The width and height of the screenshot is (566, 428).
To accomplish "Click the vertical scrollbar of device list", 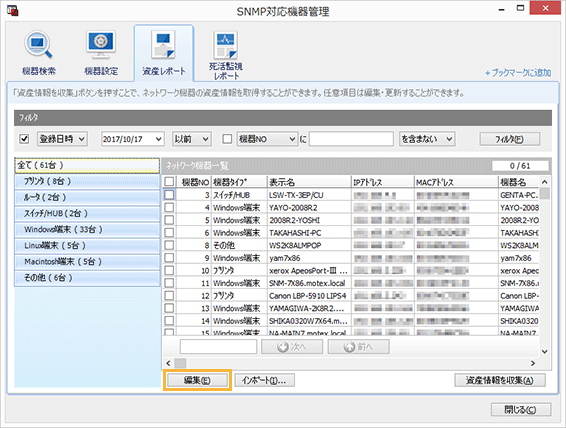I will pyautogui.click(x=545, y=266).
